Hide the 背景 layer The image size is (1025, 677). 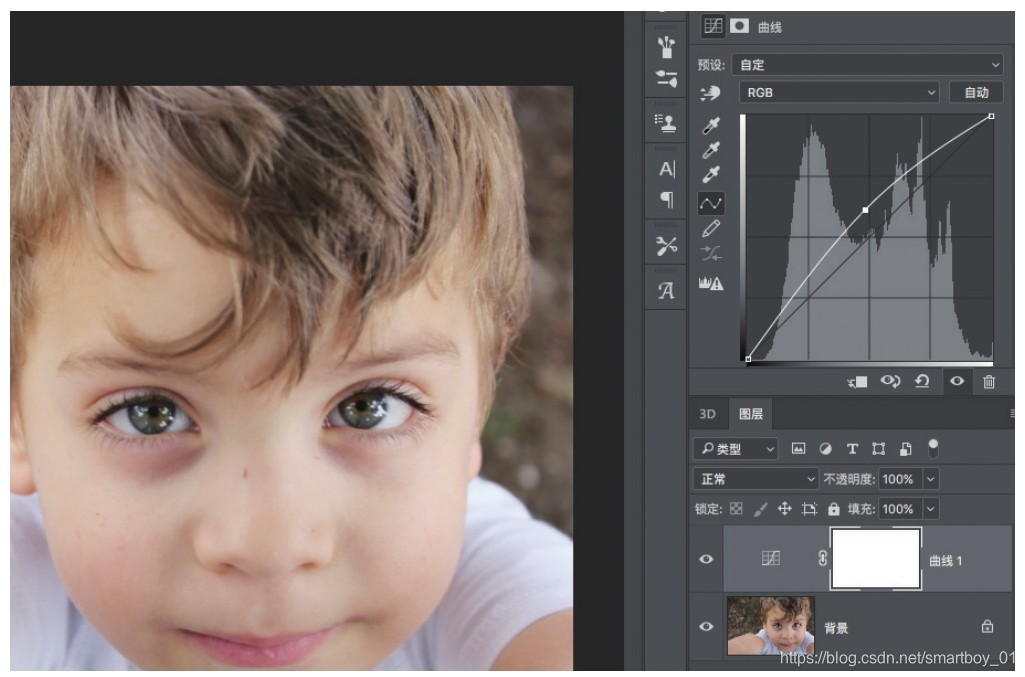[706, 627]
